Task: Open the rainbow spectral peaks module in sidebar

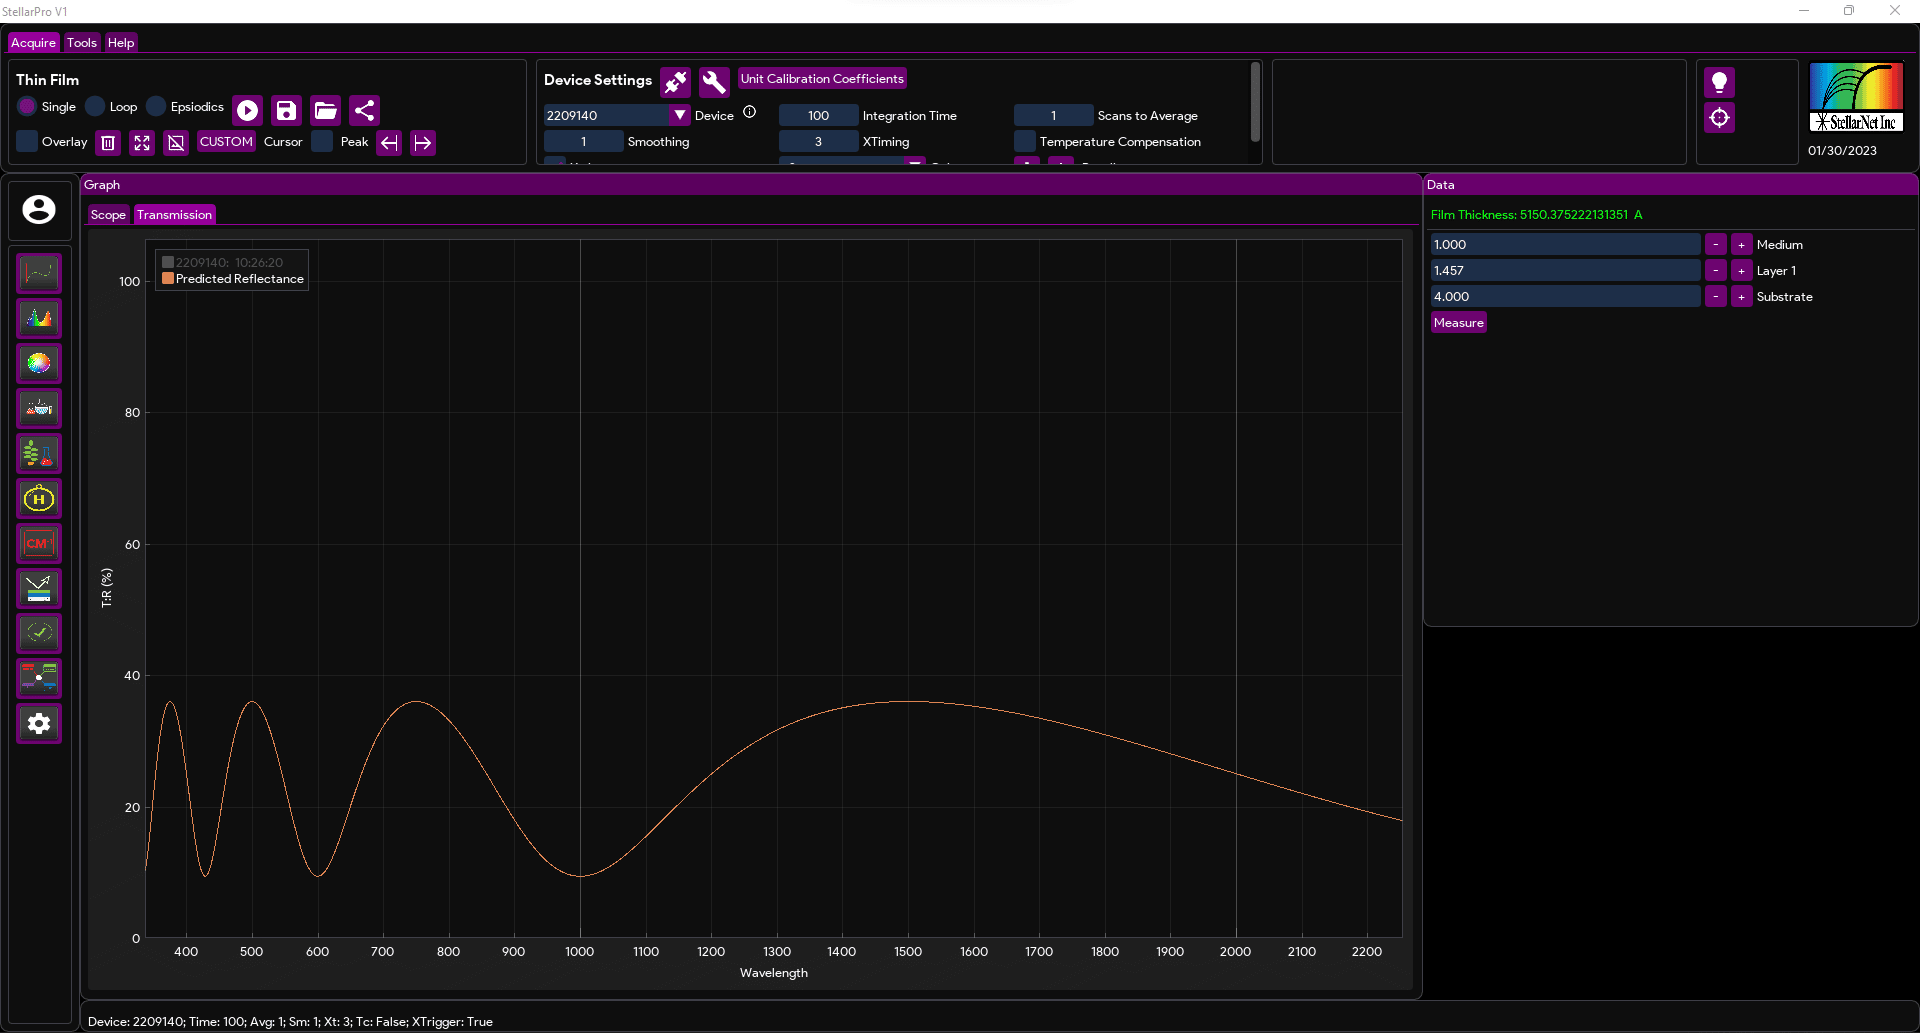Action: [x=39, y=318]
